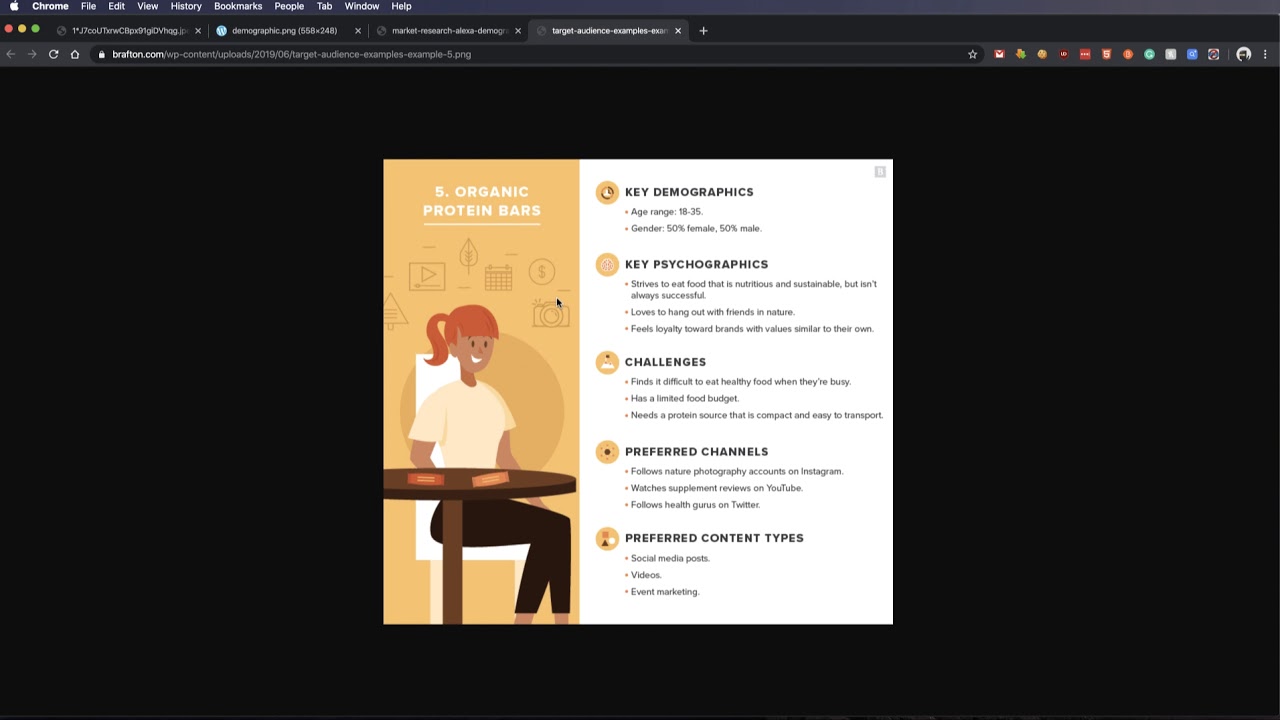The image size is (1280, 720).
Task: Open the blocked-circle extension icon
Action: pyautogui.click(x=1214, y=54)
